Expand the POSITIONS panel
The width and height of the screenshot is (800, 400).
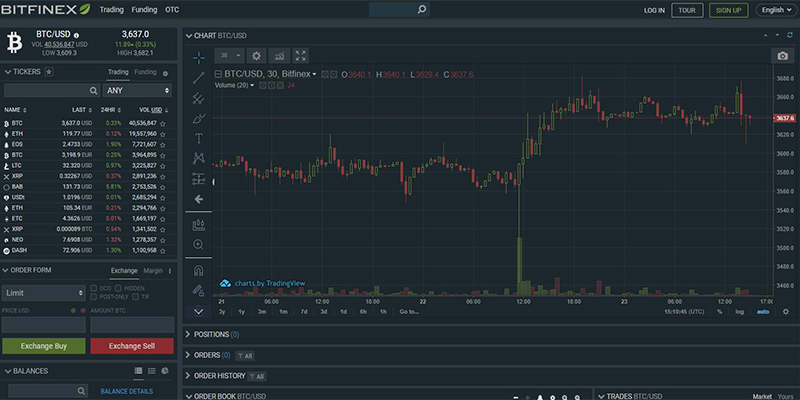click(188, 335)
